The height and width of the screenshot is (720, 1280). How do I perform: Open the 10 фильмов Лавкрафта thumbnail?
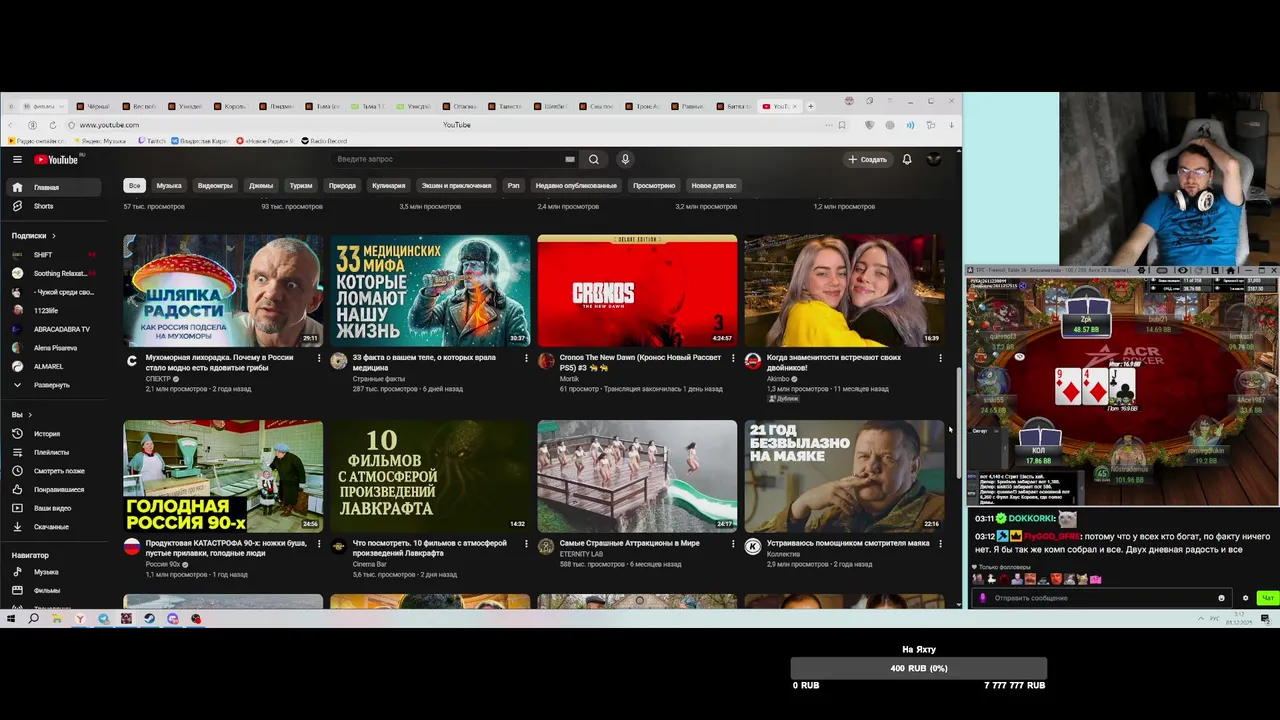pos(430,476)
